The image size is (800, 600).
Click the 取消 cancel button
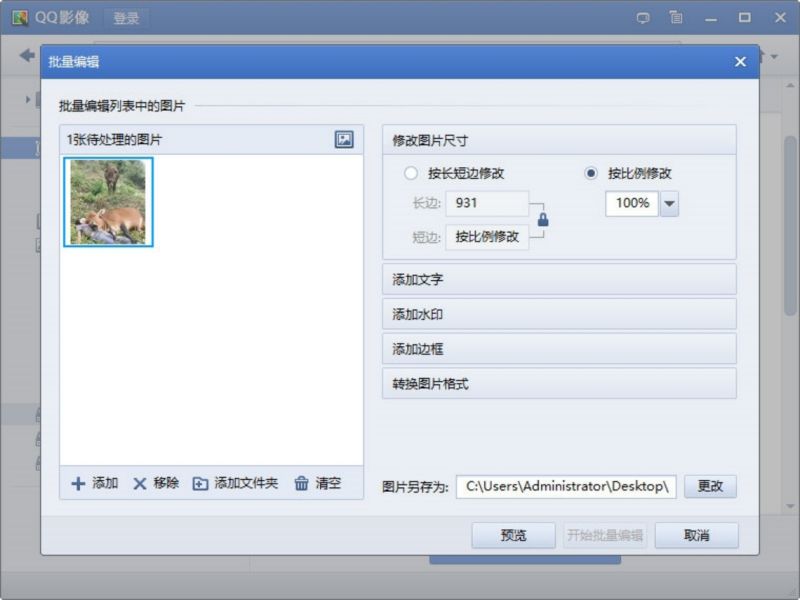(x=696, y=535)
